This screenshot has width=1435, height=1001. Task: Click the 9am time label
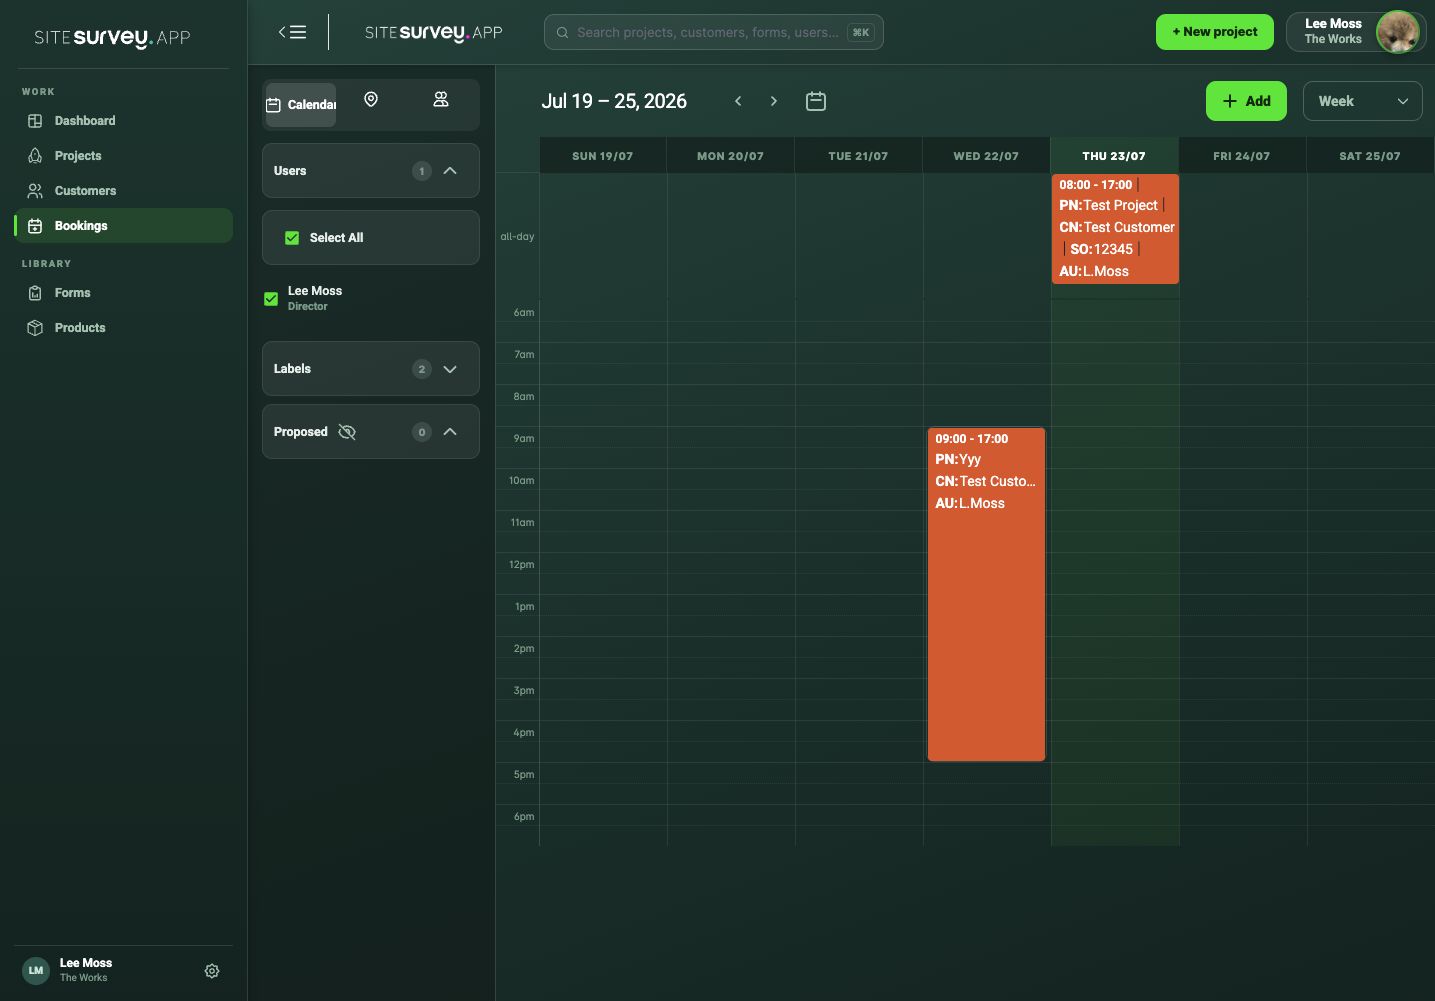(524, 439)
